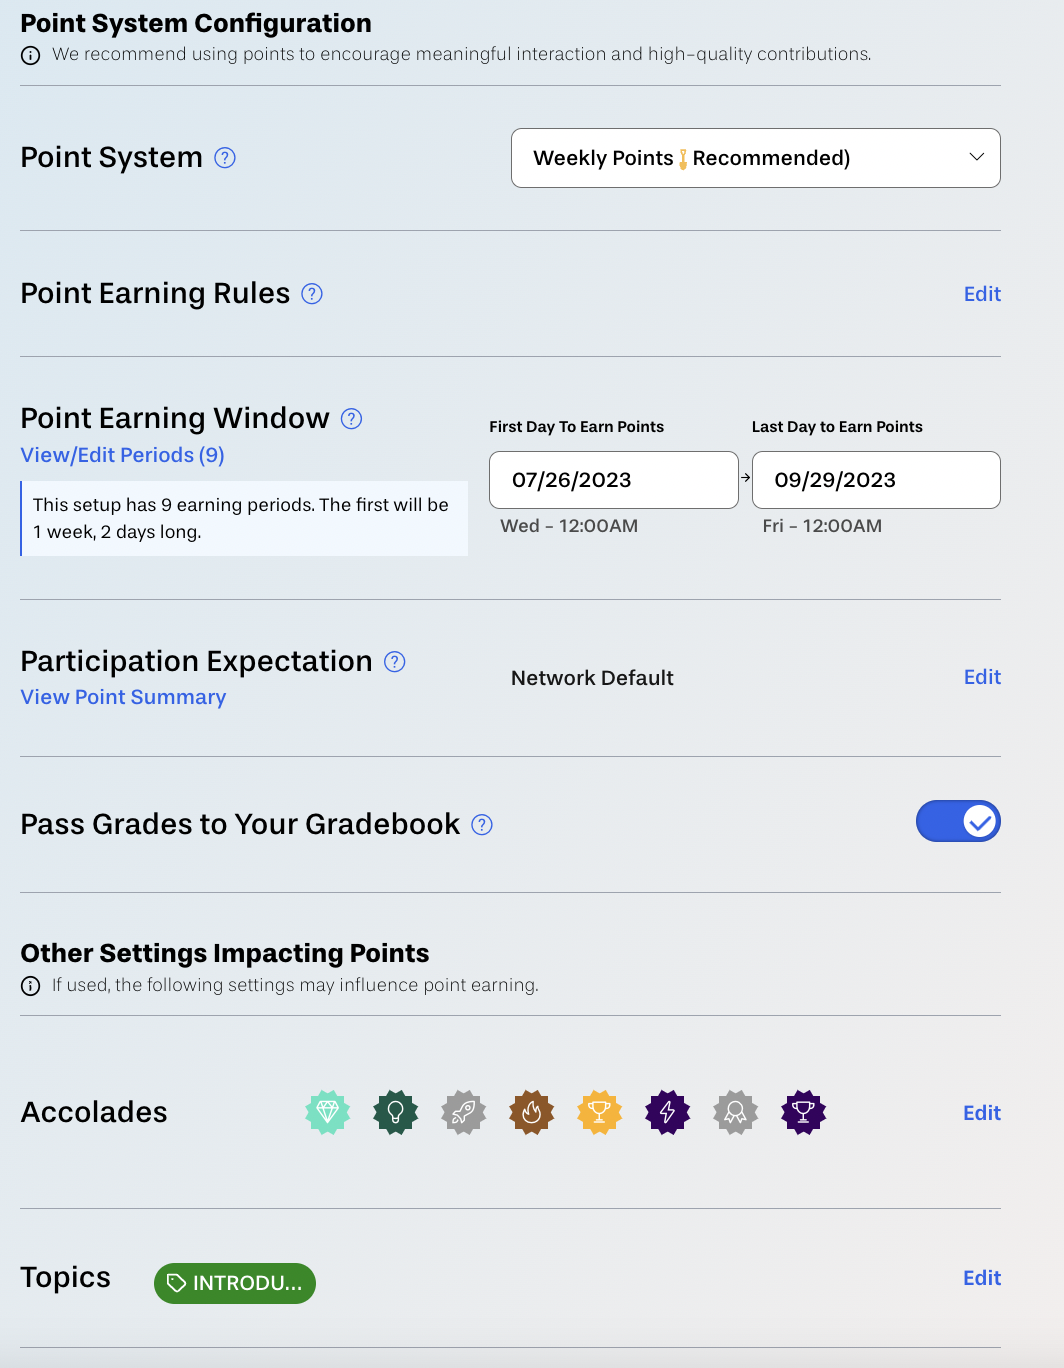1064x1368 pixels.
Task: Click the Last Day to Earn Points field
Action: (x=876, y=480)
